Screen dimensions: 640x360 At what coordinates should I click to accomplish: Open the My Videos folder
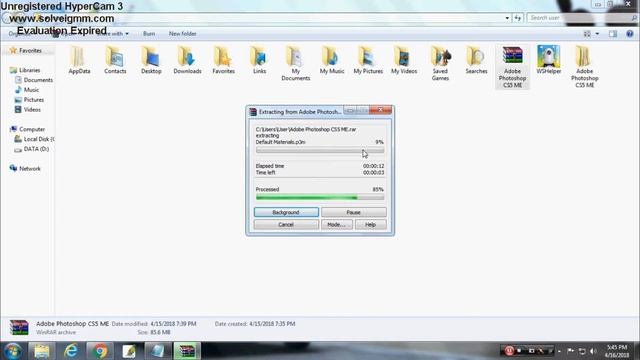tap(404, 60)
